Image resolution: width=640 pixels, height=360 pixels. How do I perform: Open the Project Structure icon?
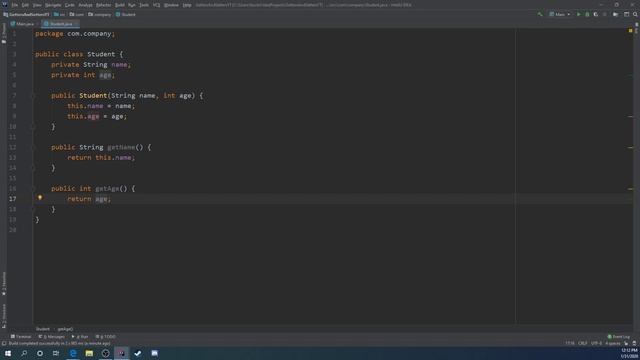pos(616,14)
